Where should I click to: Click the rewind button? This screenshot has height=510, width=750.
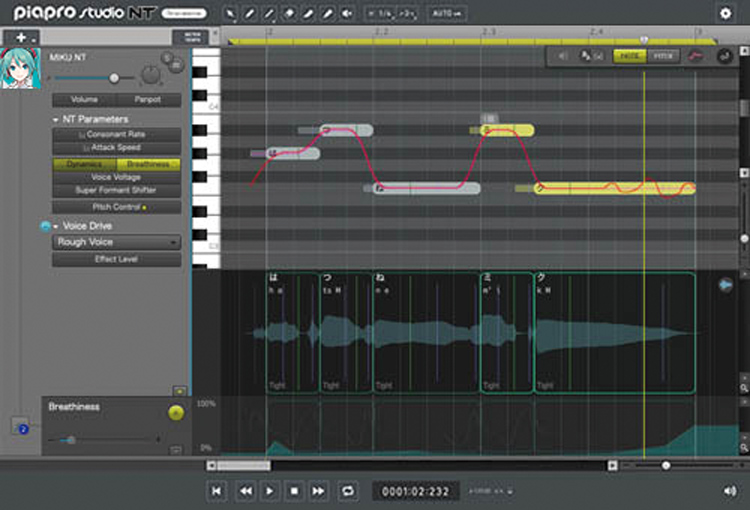pyautogui.click(x=246, y=491)
